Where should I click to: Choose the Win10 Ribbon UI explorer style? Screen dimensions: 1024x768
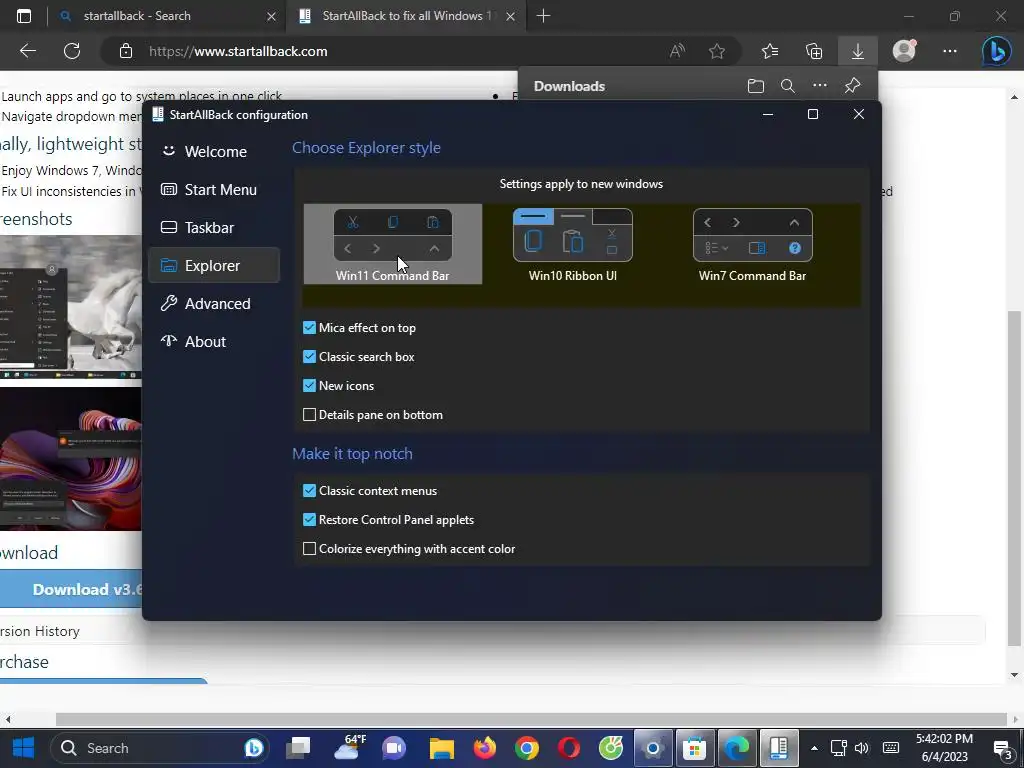click(x=573, y=244)
